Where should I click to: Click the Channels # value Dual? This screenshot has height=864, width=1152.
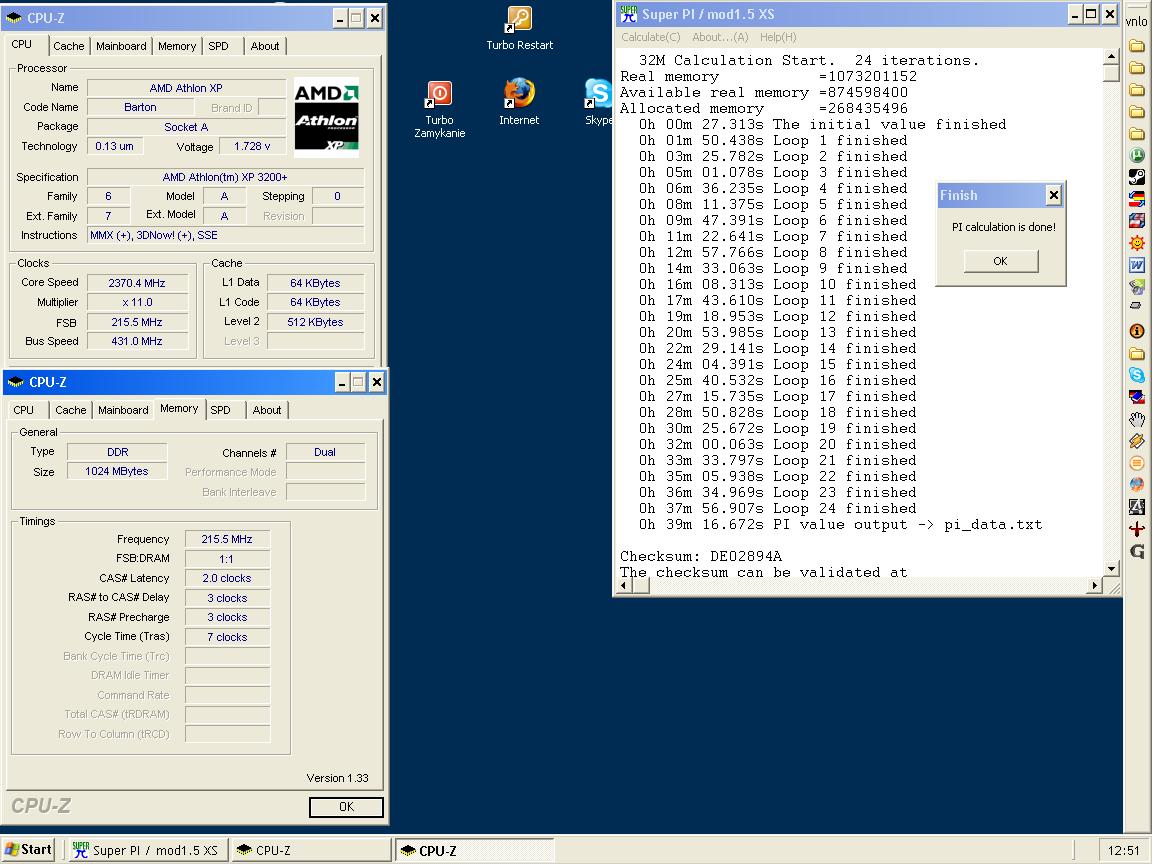[x=325, y=452]
